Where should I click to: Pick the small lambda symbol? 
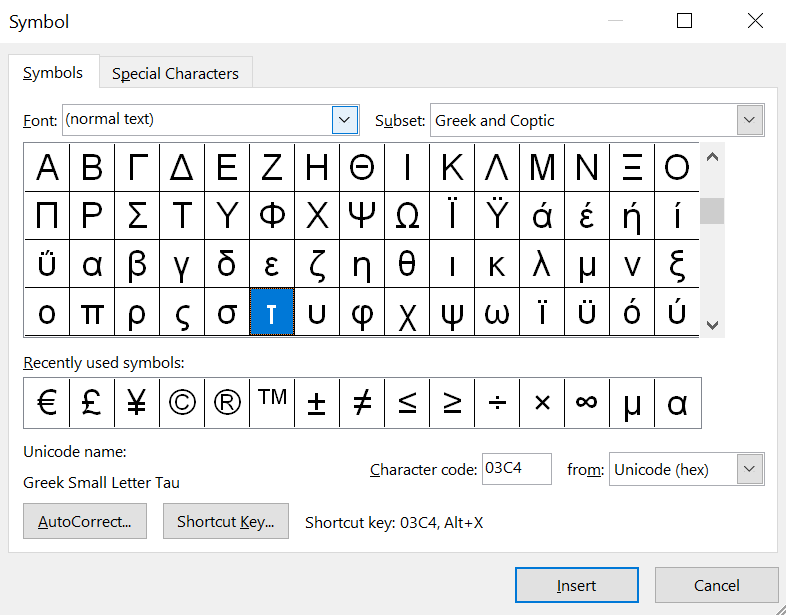coord(542,264)
